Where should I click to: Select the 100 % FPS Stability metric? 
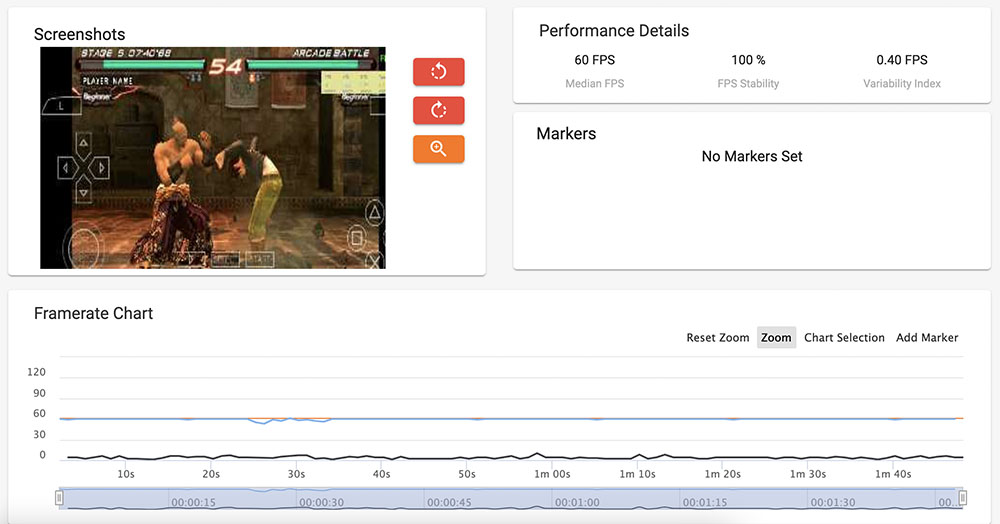tap(748, 60)
